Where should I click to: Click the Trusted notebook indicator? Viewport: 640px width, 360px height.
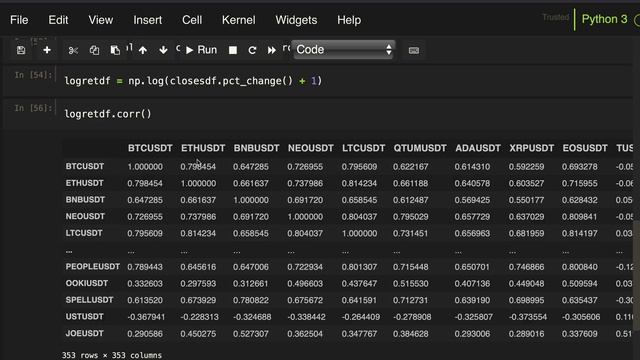(556, 17)
